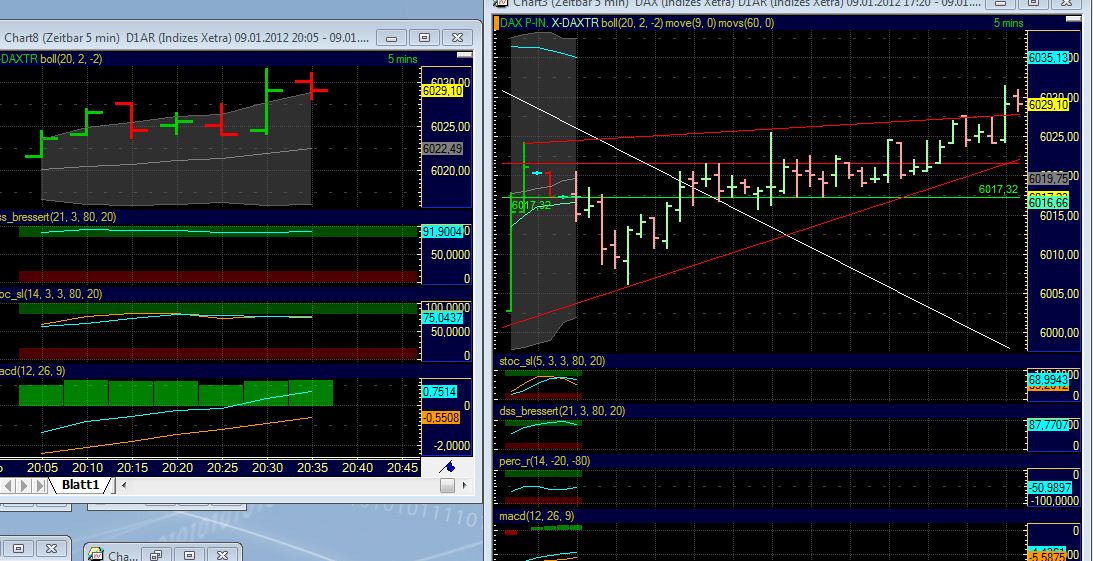Click the 68,9943 stochastic value in Chart3
Viewport: 1093px width, 561px height.
coord(1048,381)
